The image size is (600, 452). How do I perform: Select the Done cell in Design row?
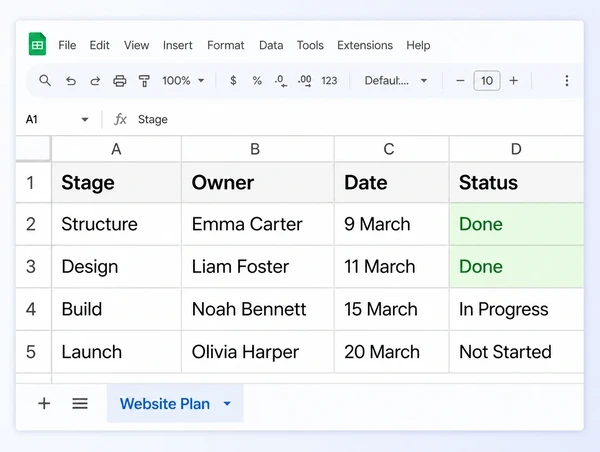click(516, 266)
